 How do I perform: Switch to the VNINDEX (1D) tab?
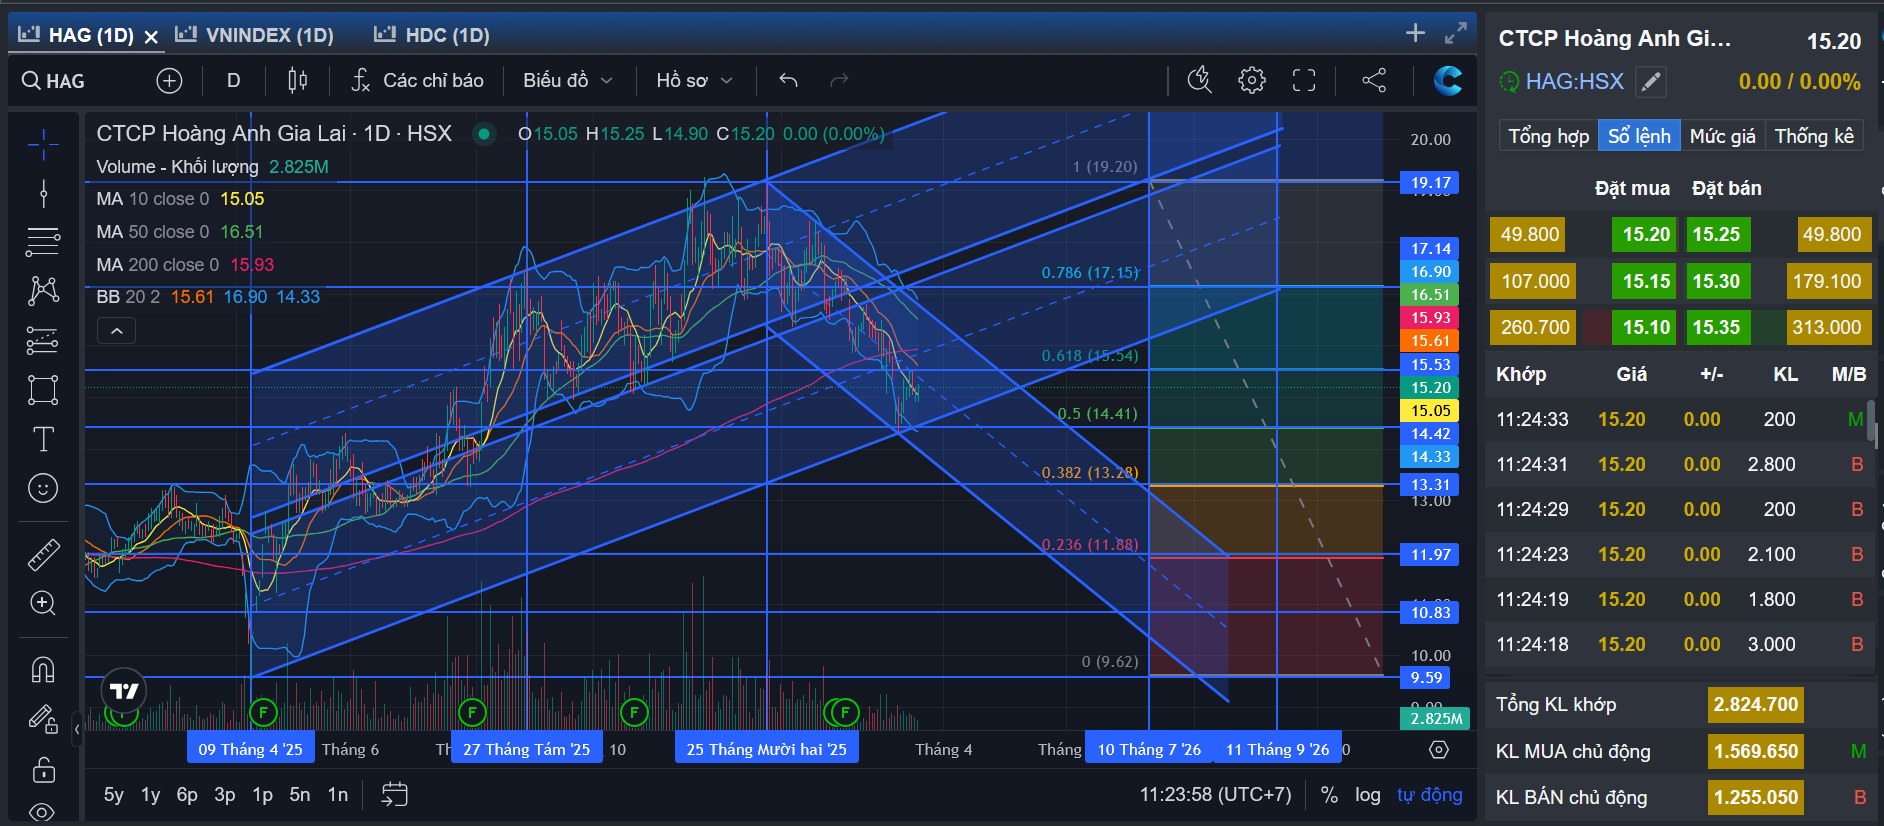[255, 35]
